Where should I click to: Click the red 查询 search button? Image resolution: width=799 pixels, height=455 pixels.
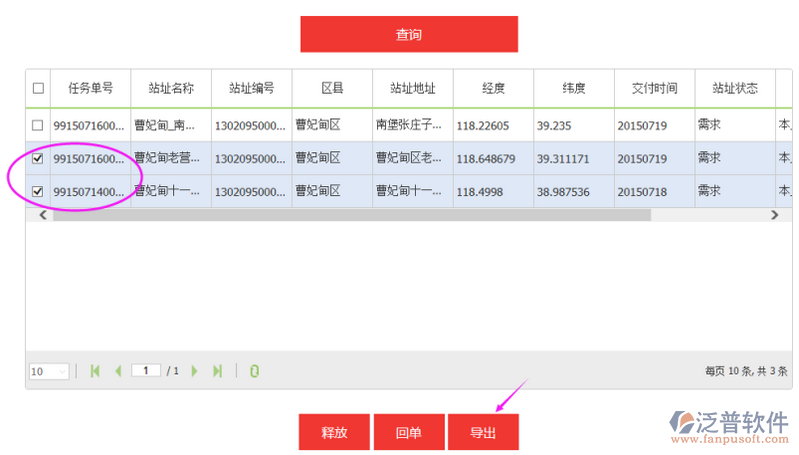click(x=409, y=34)
